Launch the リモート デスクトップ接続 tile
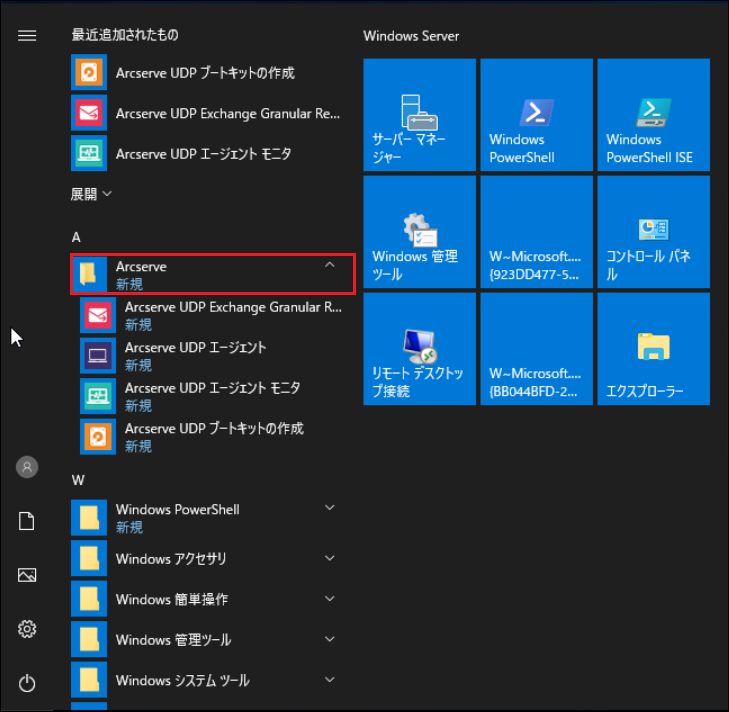729x712 pixels. click(x=419, y=349)
